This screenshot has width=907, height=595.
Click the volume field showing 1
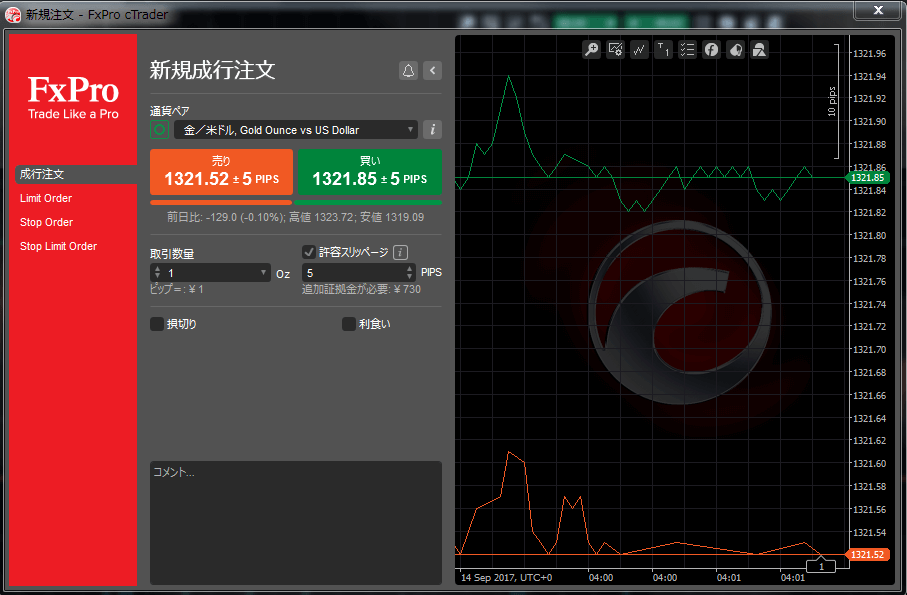coord(211,272)
